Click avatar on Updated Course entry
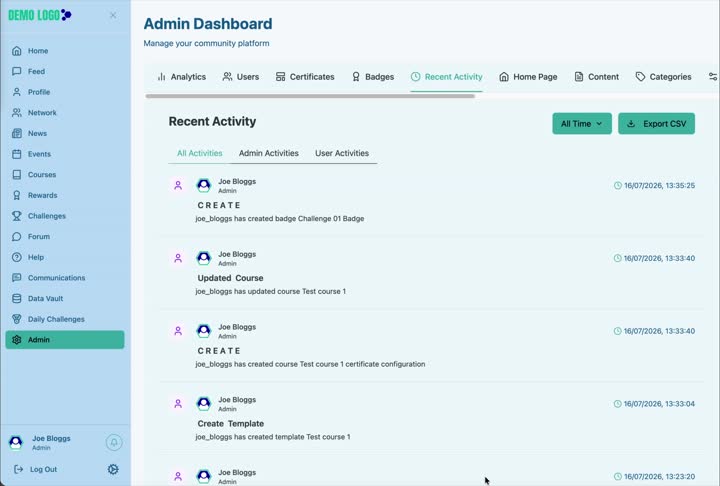This screenshot has height=486, width=720. (x=204, y=258)
